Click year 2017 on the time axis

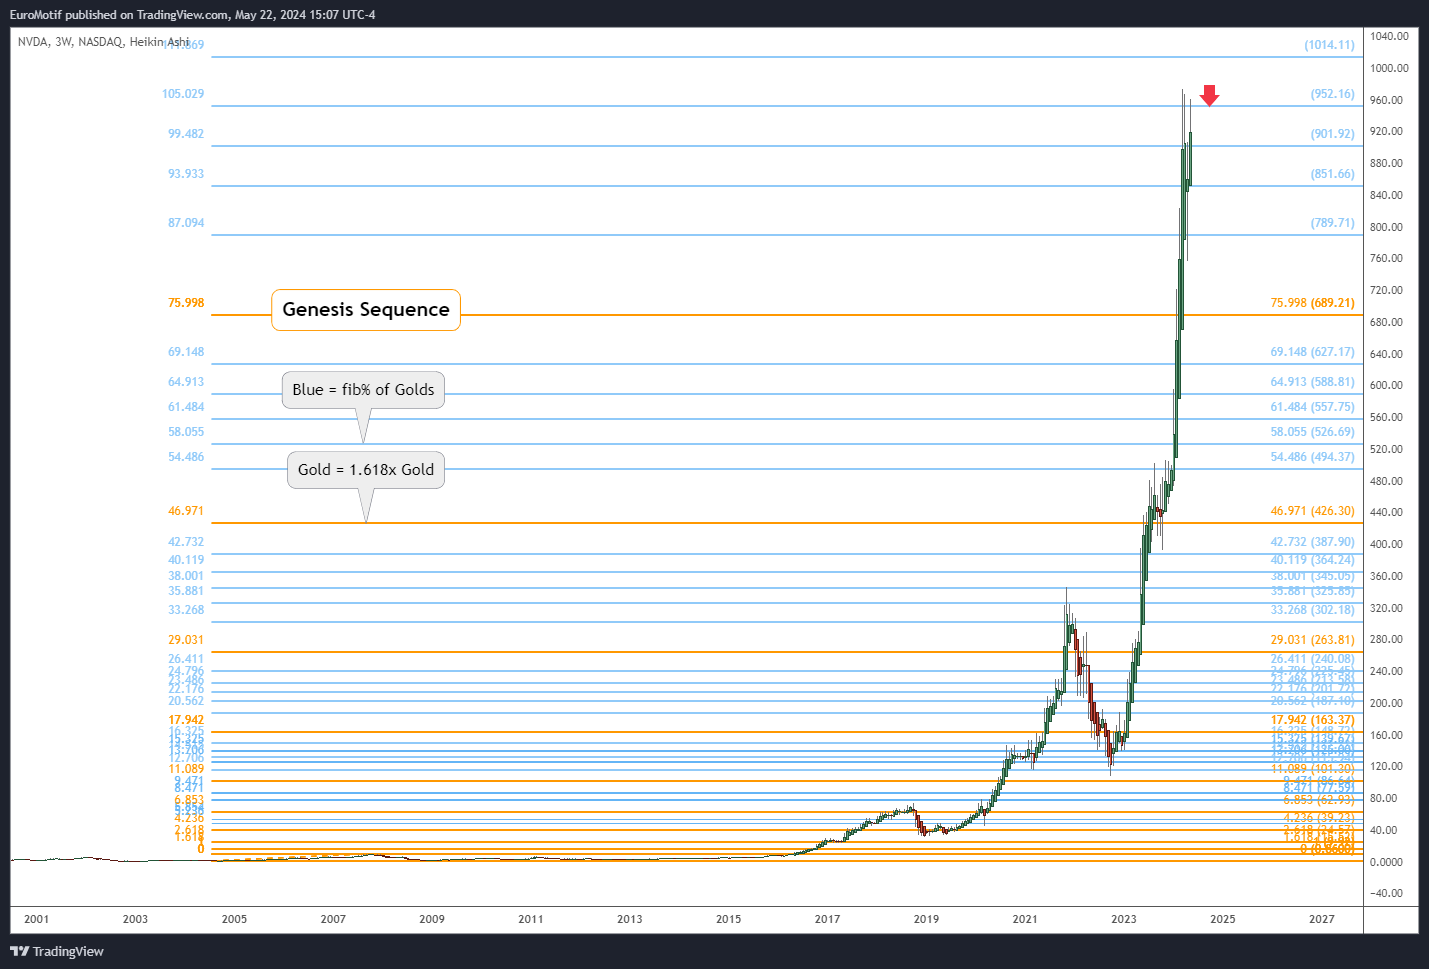[827, 919]
